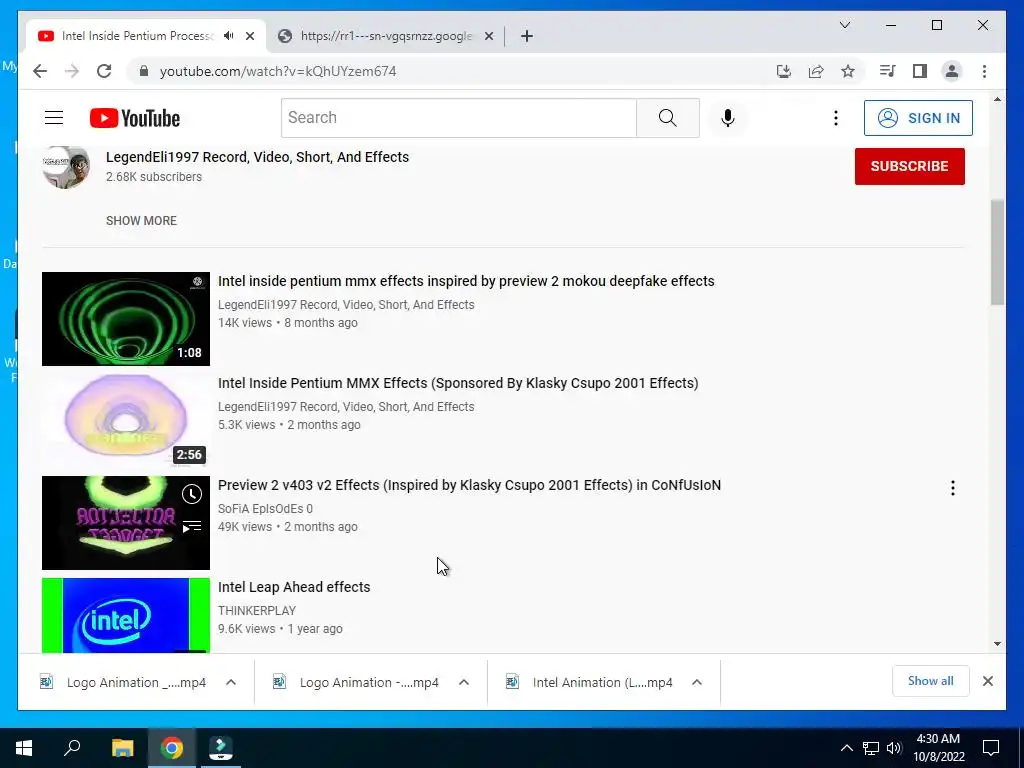Open Chrome side panel
Viewport: 1024px width, 768px height.
(920, 71)
